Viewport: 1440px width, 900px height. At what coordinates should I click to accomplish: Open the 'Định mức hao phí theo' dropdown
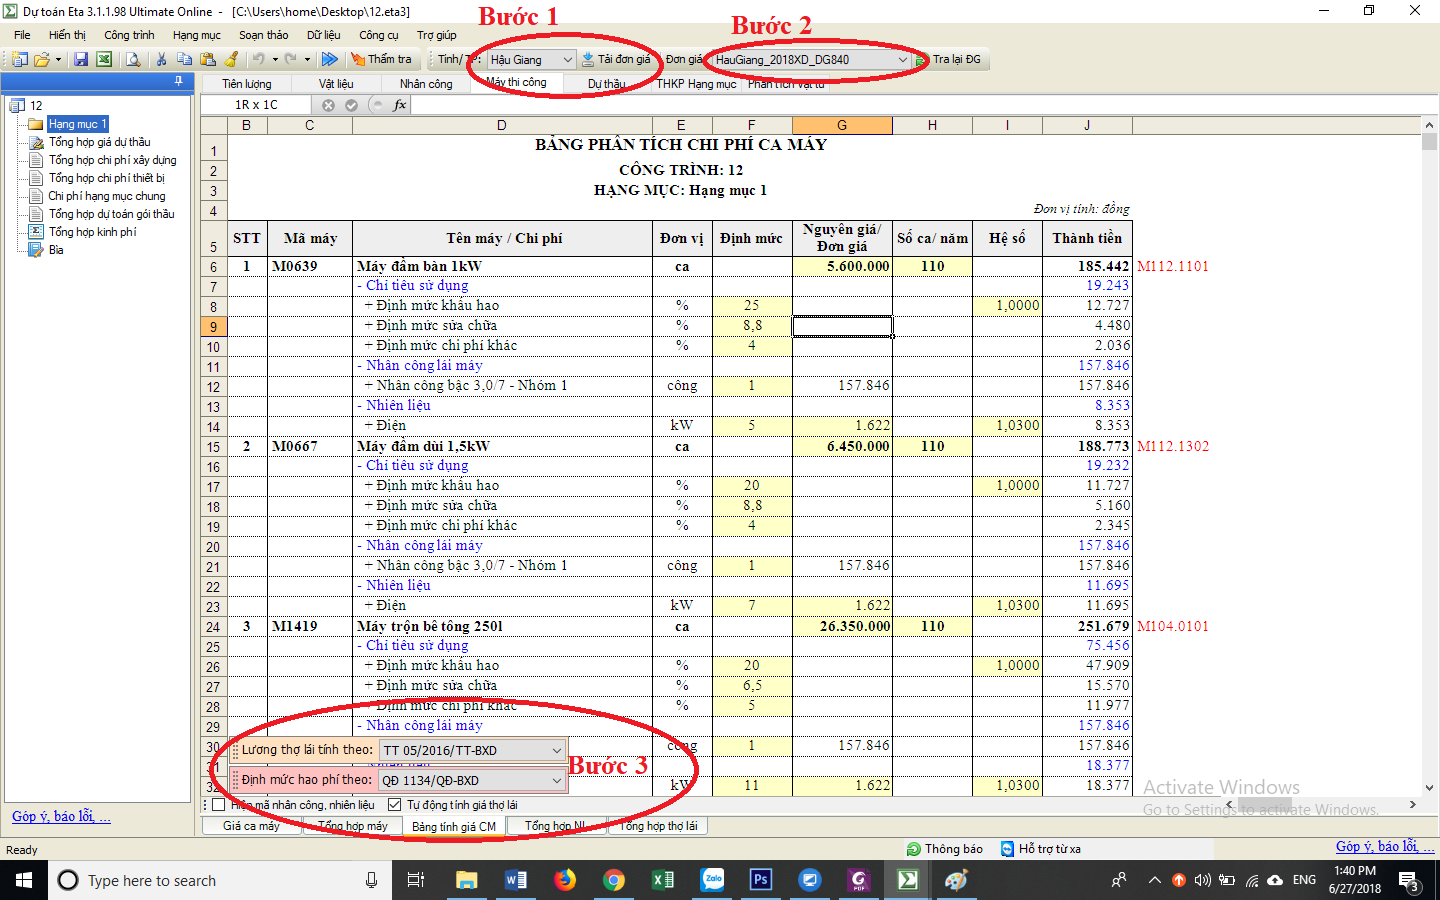pos(556,780)
